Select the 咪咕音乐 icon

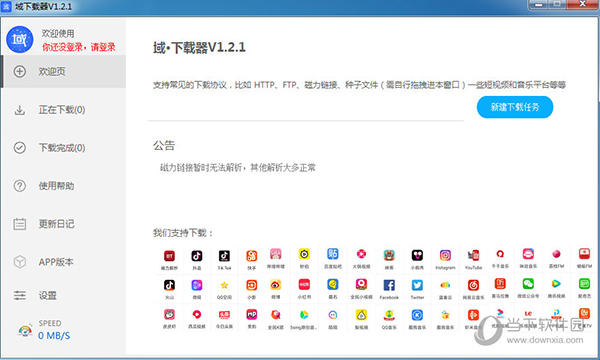(x=528, y=254)
